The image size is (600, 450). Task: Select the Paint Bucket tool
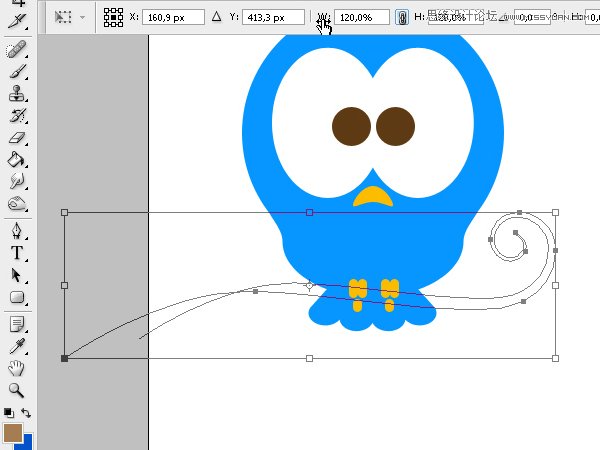tap(16, 159)
